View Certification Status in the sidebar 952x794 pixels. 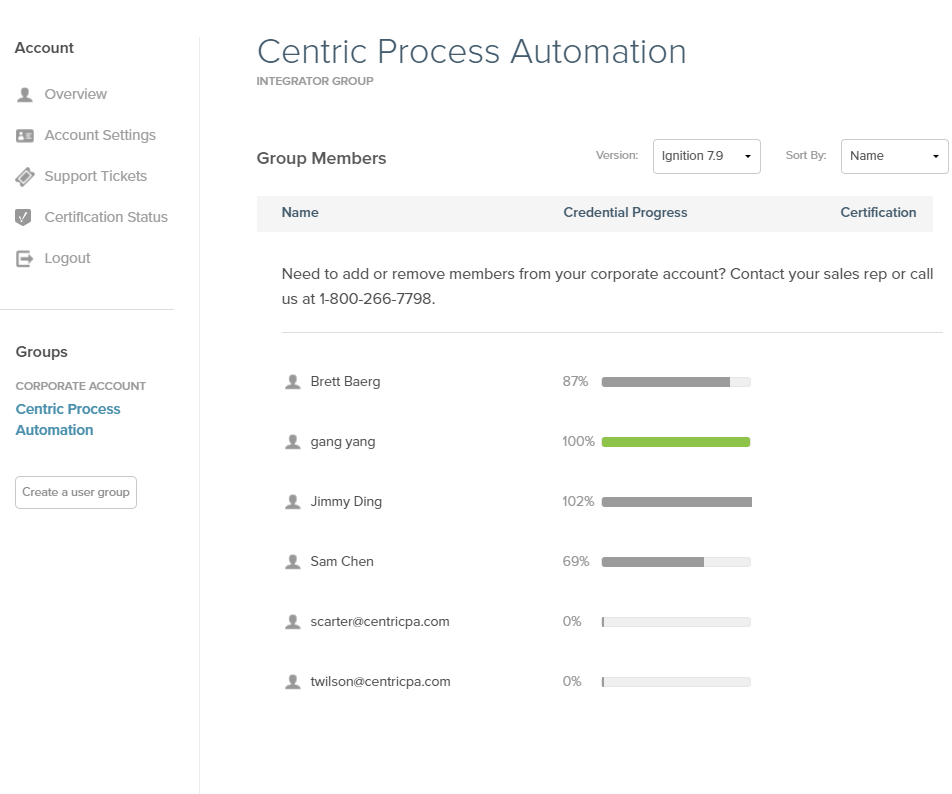pyautogui.click(x=106, y=217)
